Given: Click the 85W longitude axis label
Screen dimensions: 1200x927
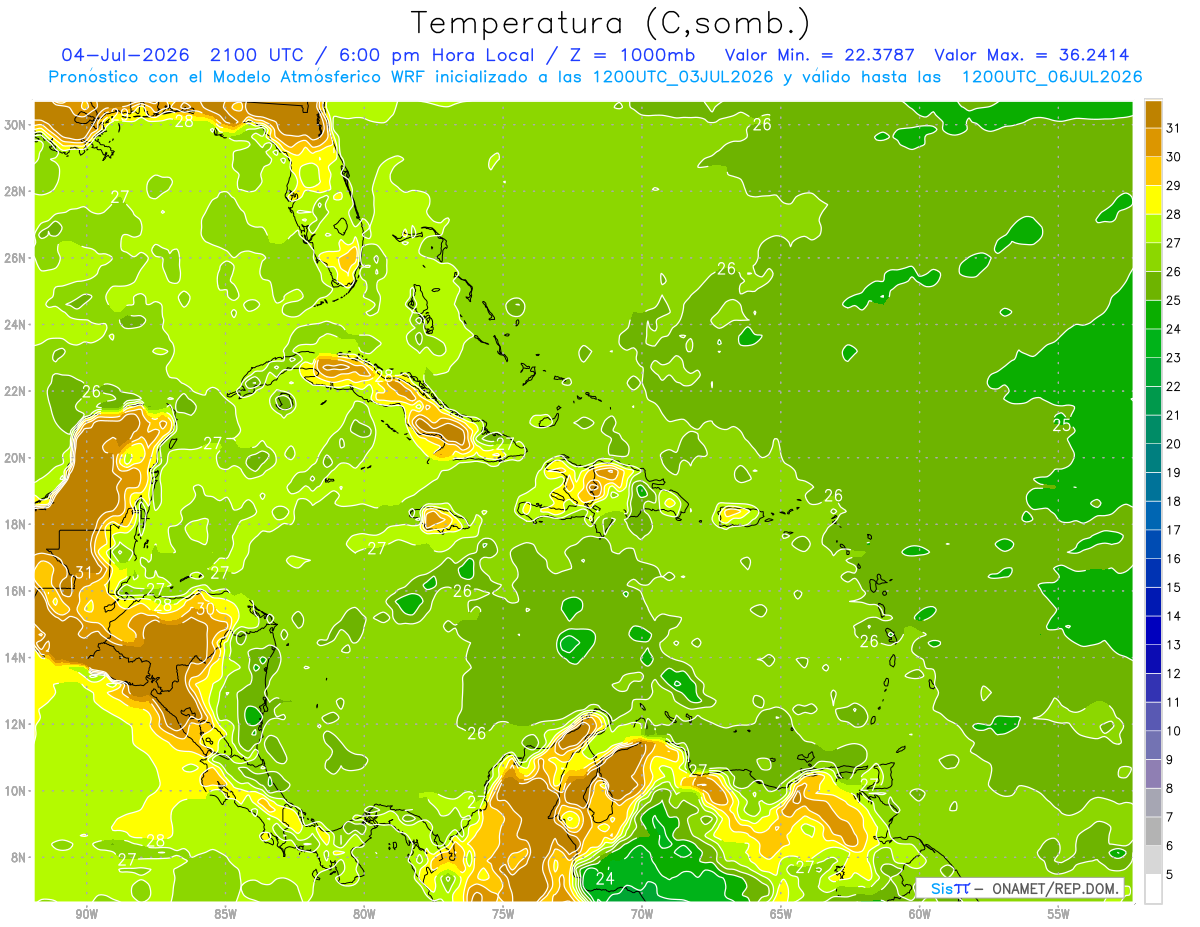Looking at the screenshot, I should 226,914.
